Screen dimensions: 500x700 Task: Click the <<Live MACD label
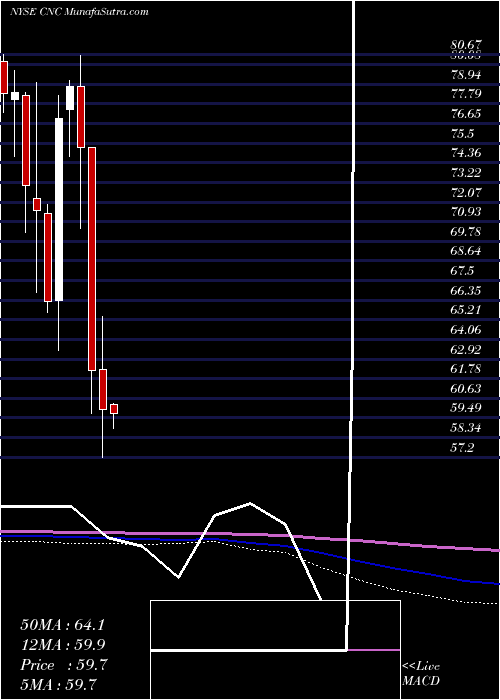(x=421, y=674)
